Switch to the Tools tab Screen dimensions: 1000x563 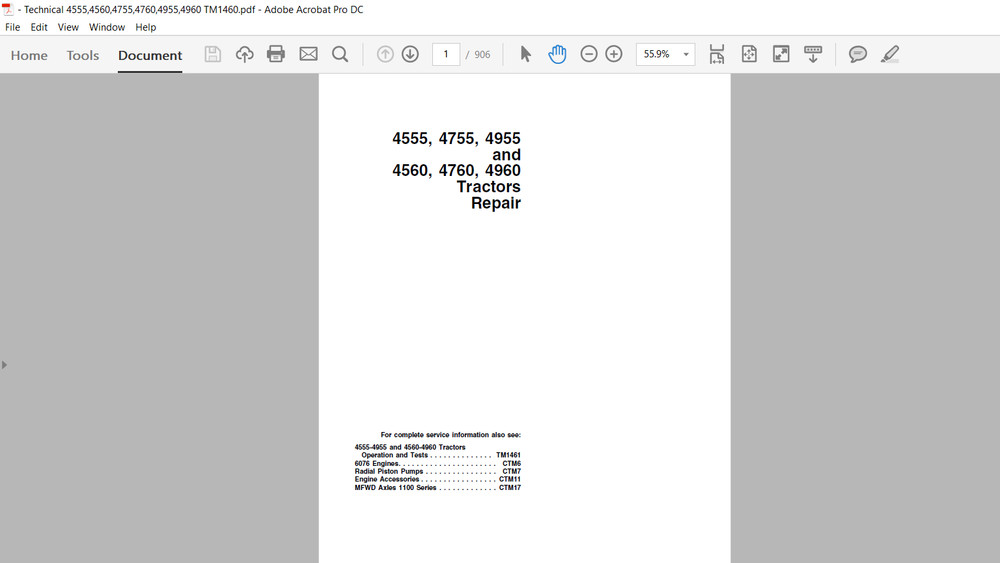tap(83, 55)
